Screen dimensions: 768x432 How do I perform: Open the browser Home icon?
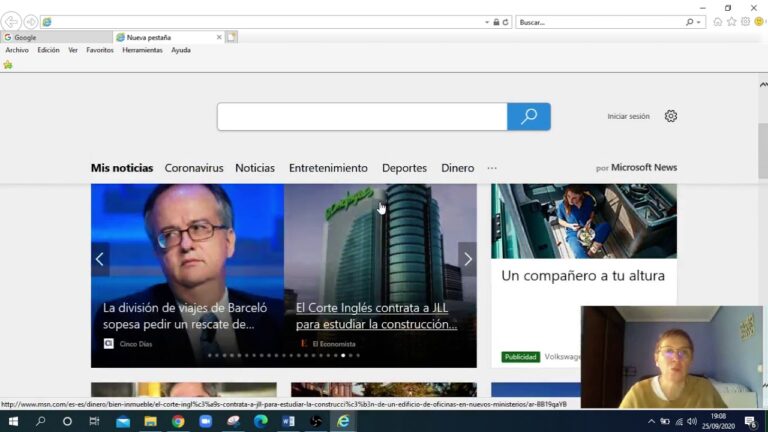718,22
